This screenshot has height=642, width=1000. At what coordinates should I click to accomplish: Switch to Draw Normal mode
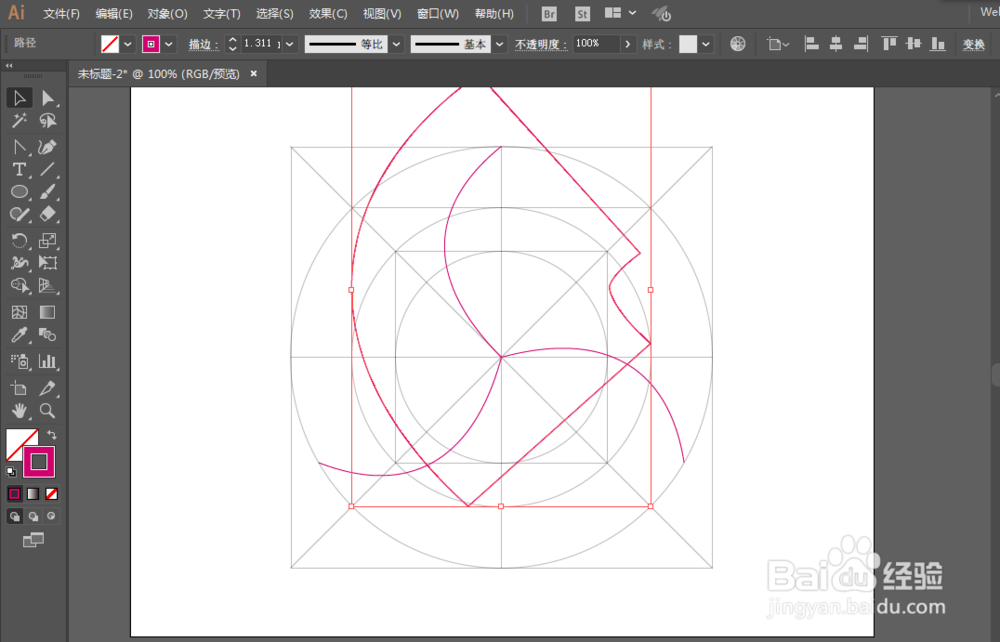(15, 516)
